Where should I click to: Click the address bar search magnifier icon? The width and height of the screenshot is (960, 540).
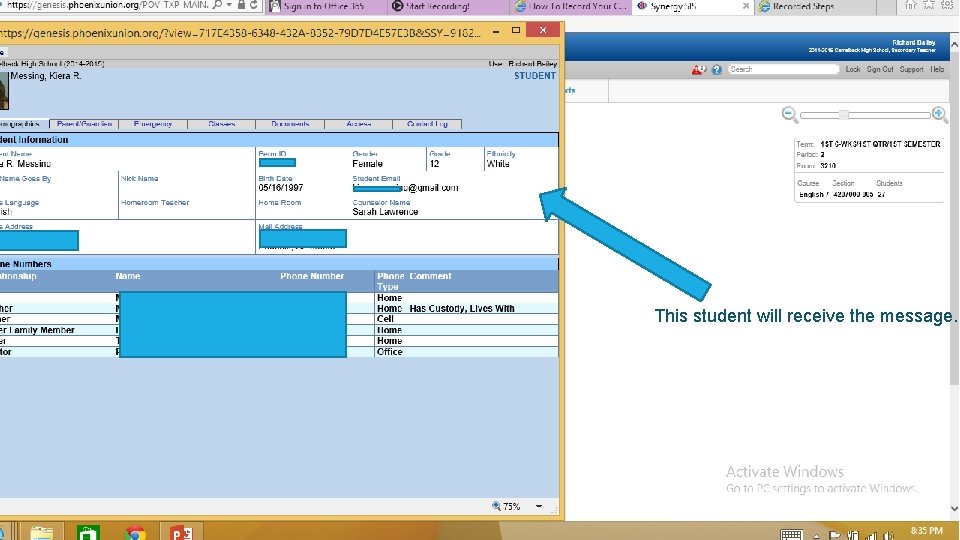(x=217, y=5)
